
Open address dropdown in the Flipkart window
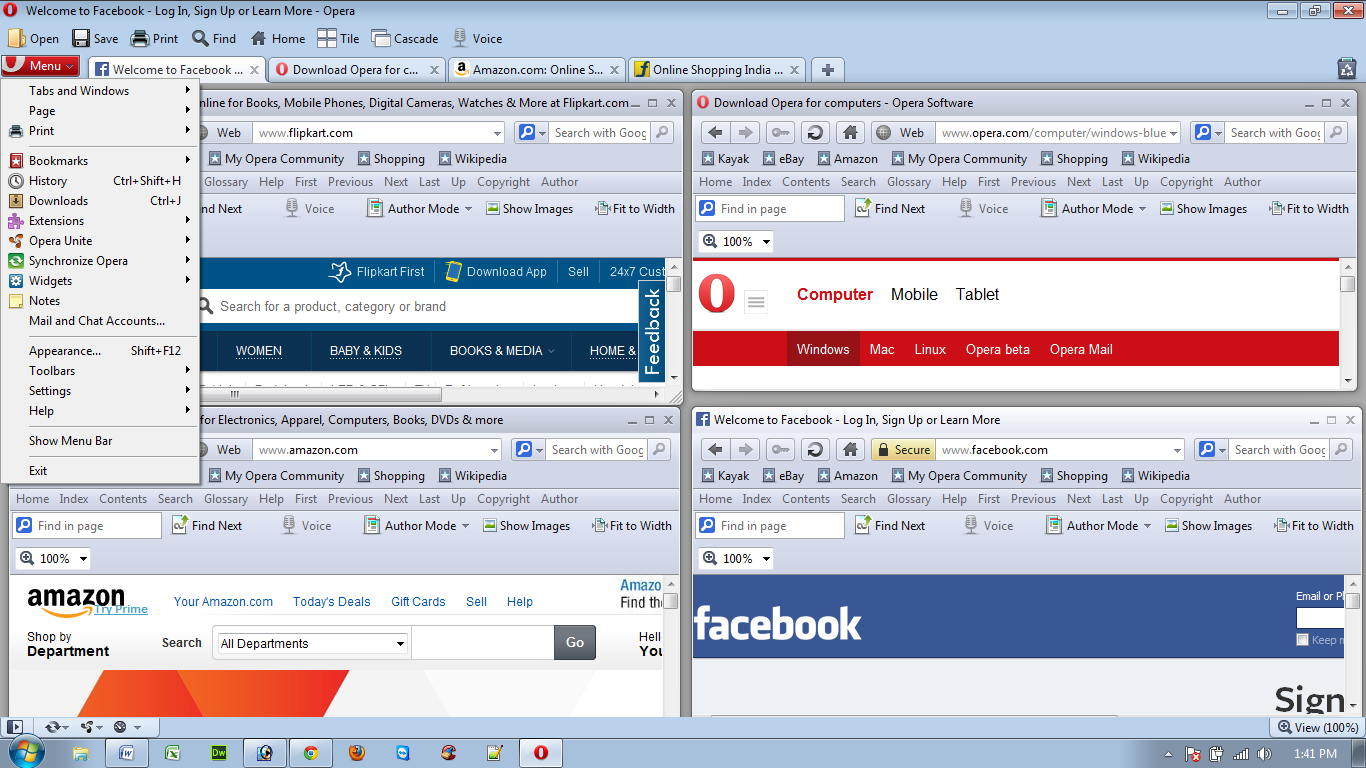(x=497, y=133)
